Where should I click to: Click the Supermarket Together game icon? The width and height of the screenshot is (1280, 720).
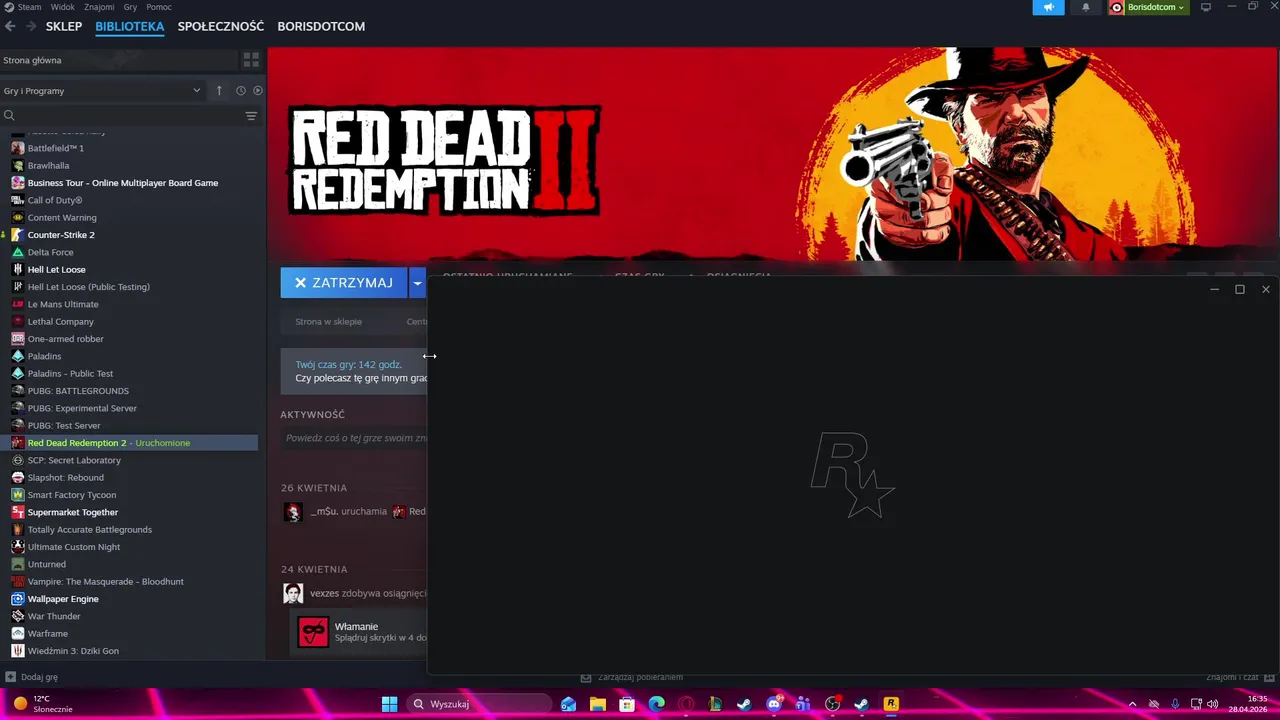point(18,512)
